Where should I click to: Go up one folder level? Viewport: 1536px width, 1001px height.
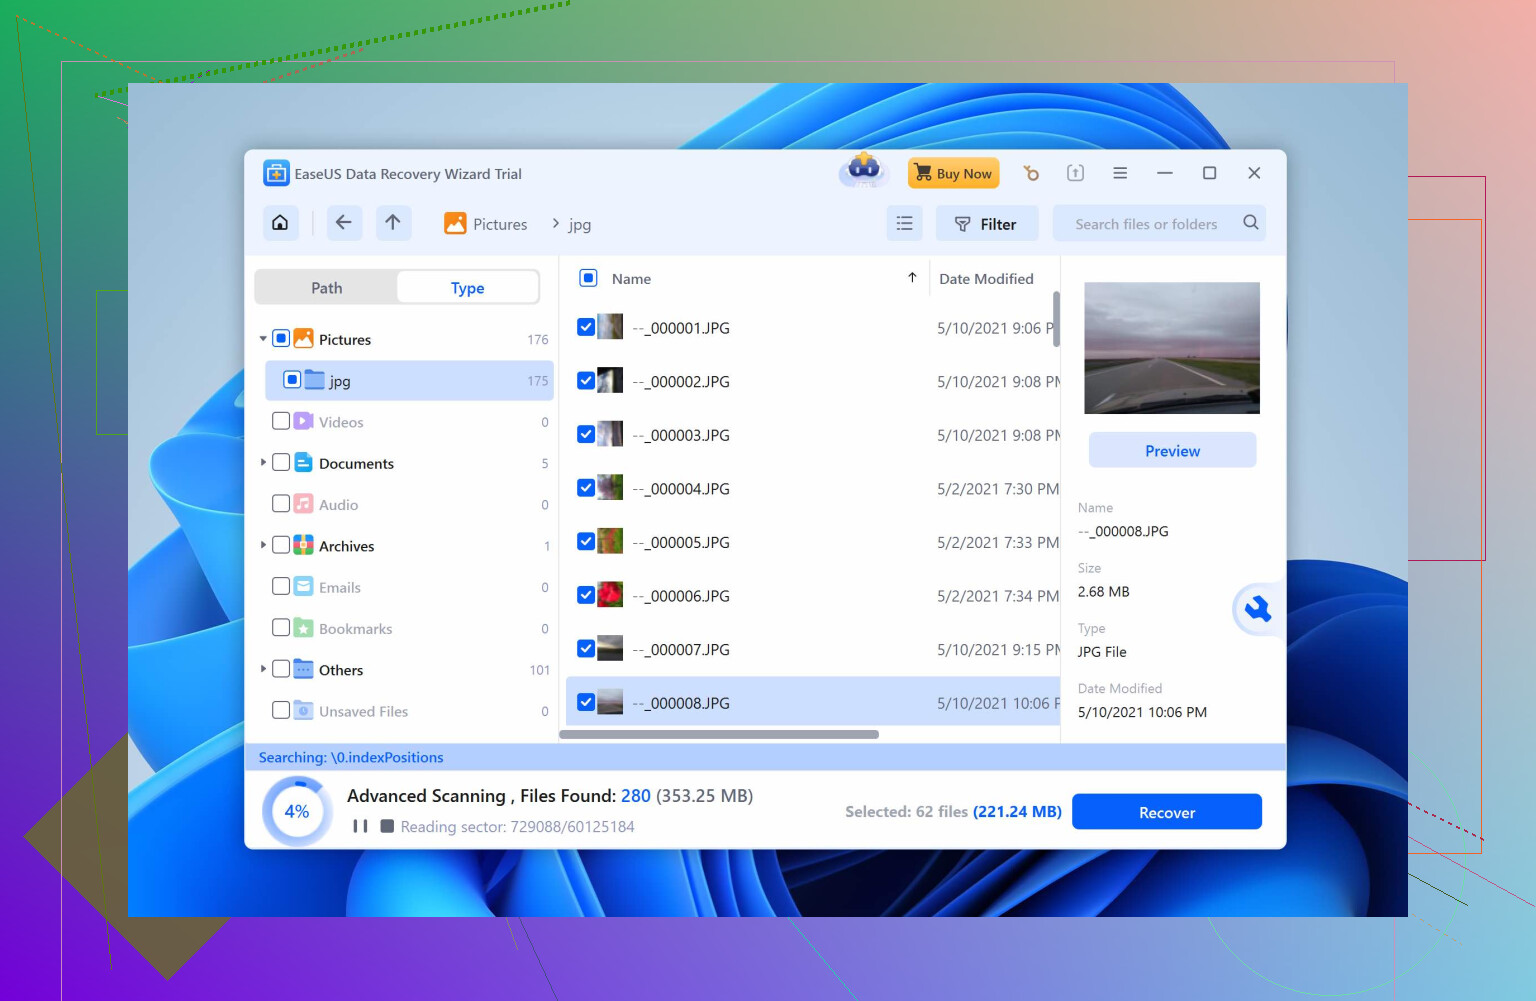(393, 223)
